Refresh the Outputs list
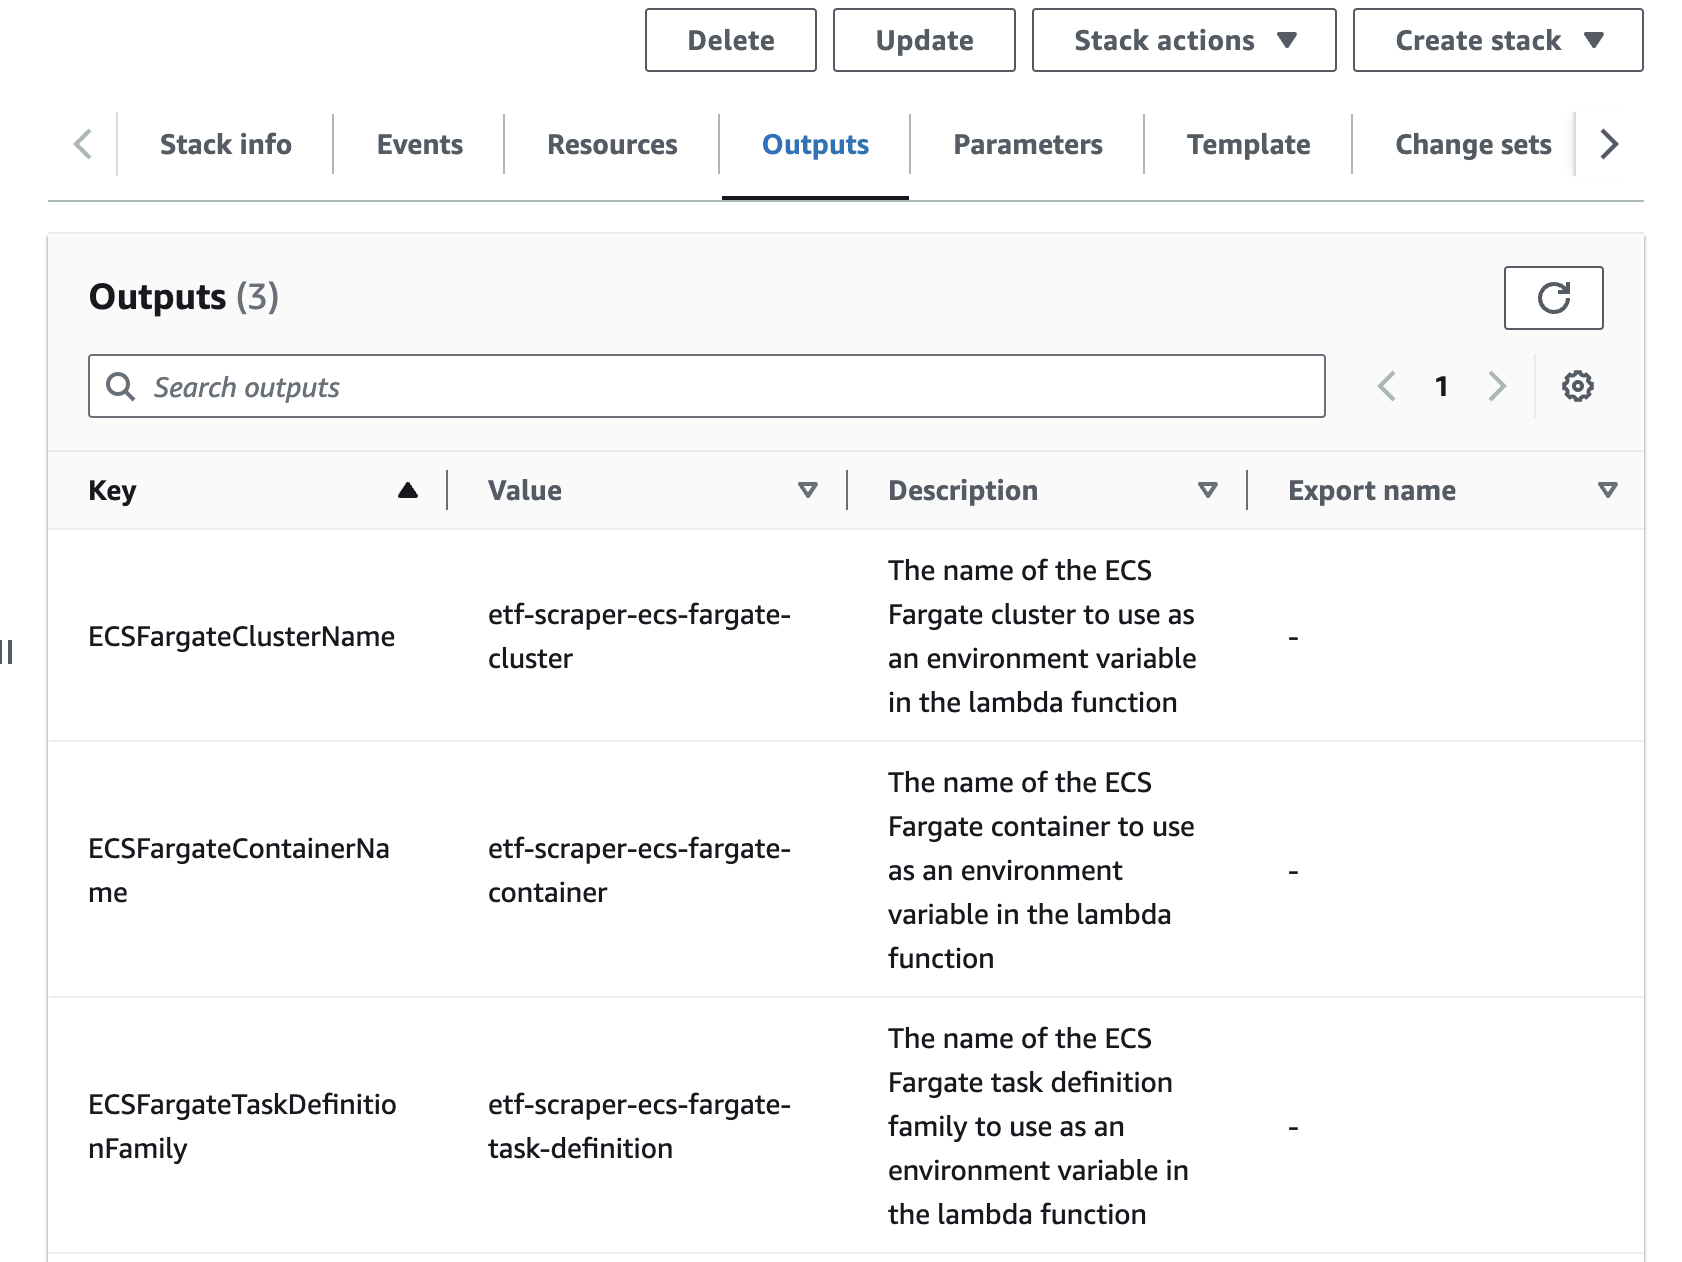1682x1262 pixels. click(x=1553, y=298)
